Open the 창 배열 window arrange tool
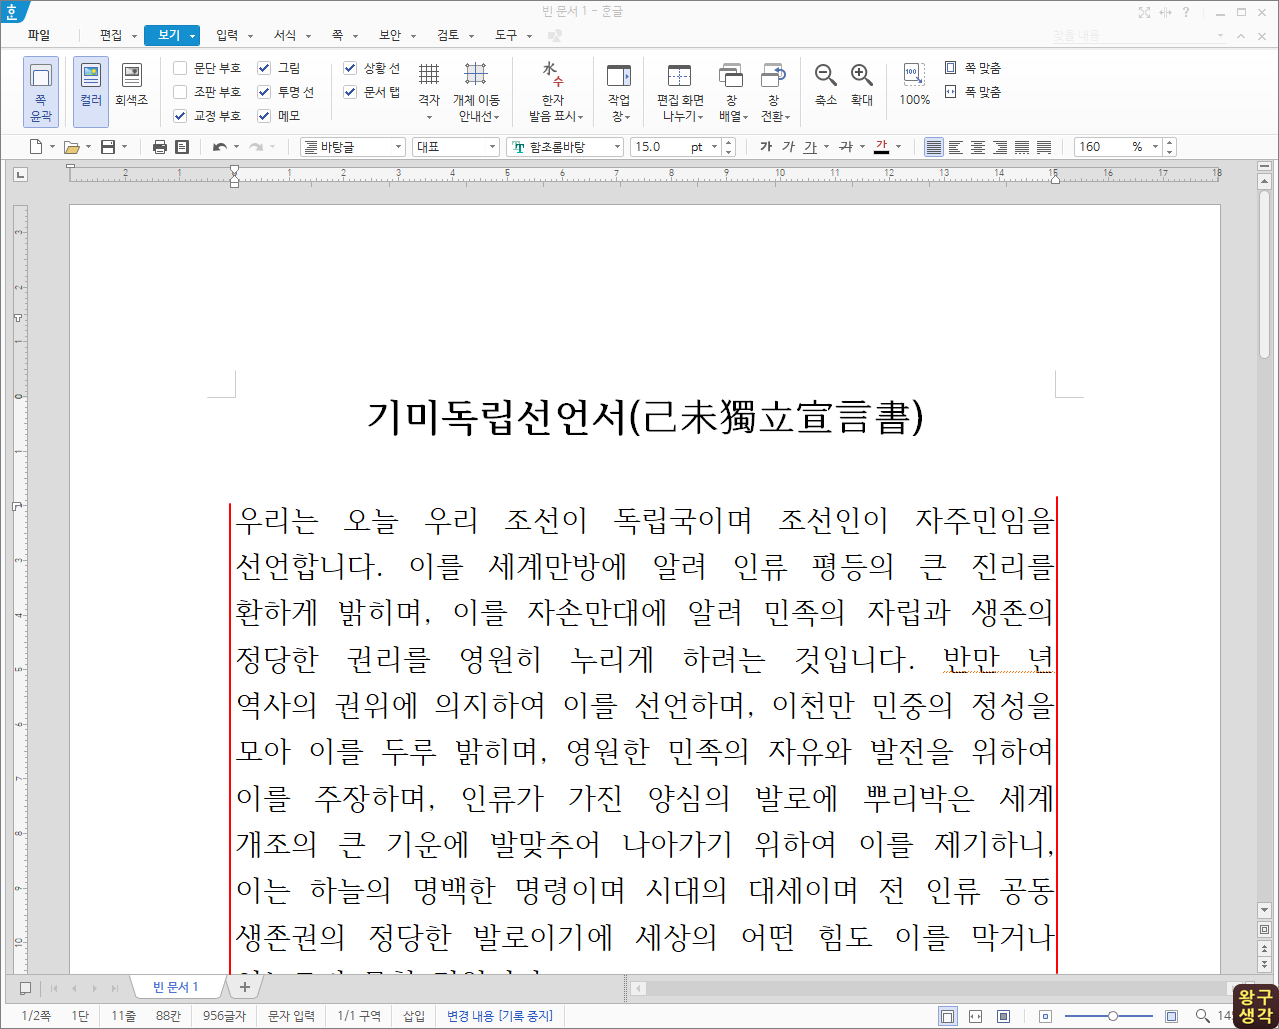Viewport: 1279px width, 1029px height. coord(731,92)
